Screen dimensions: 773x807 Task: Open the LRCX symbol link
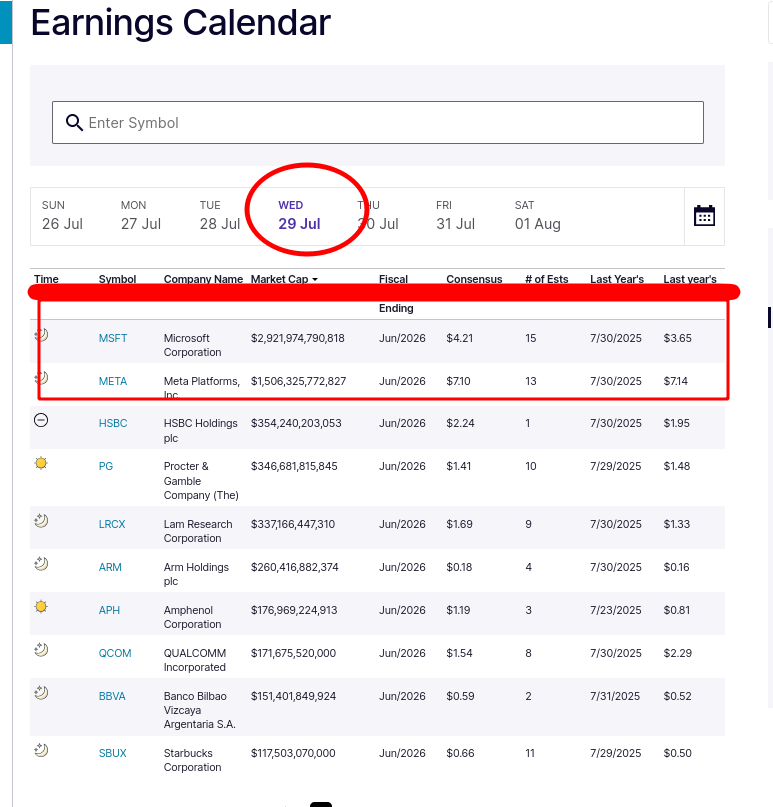[112, 524]
